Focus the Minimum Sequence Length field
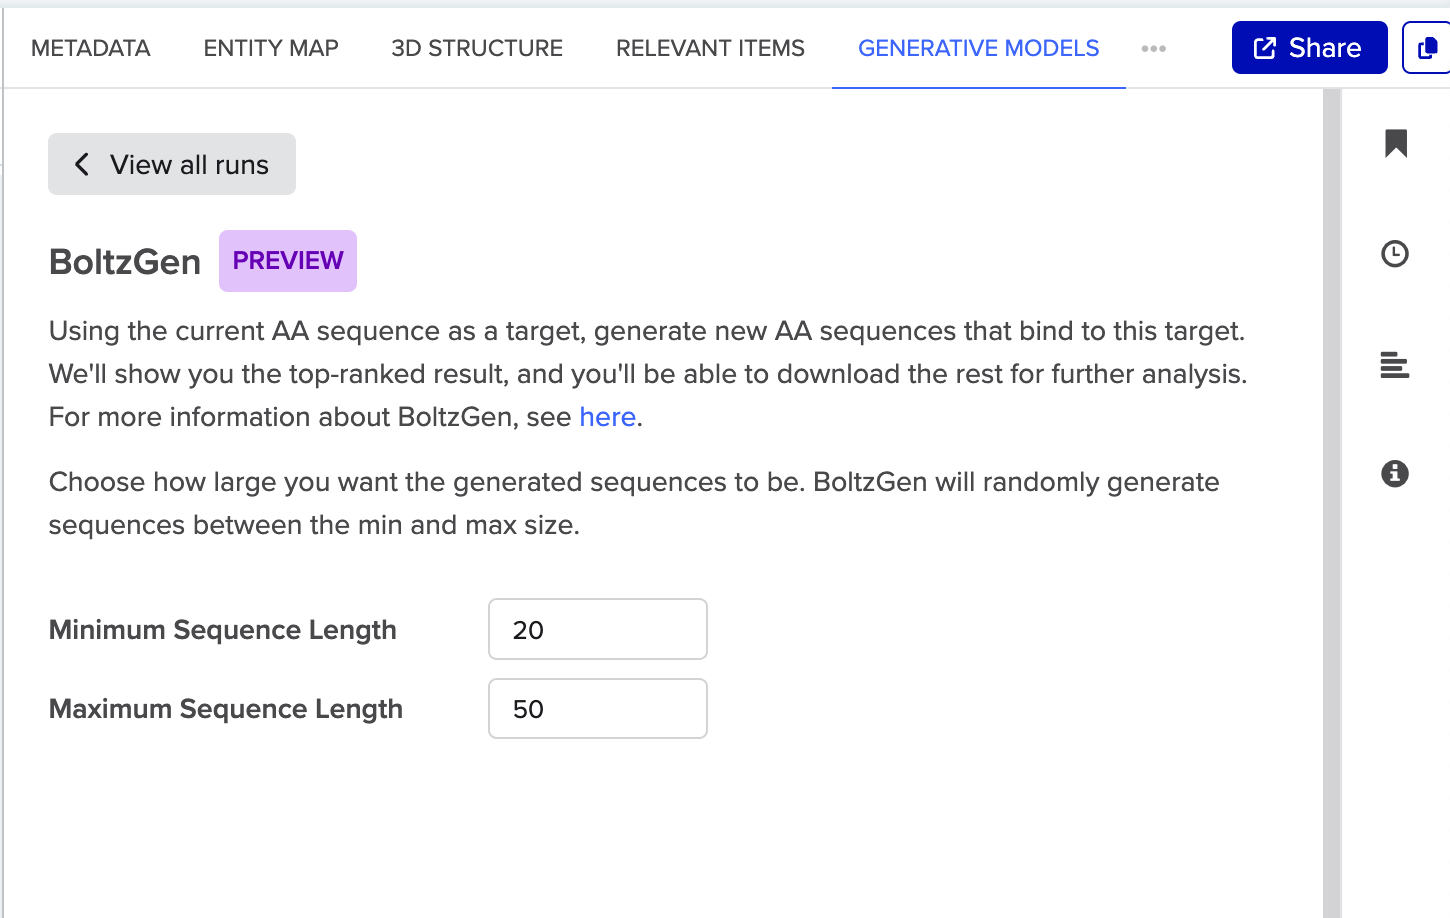Screen dimensions: 1450x918 [x=598, y=630]
